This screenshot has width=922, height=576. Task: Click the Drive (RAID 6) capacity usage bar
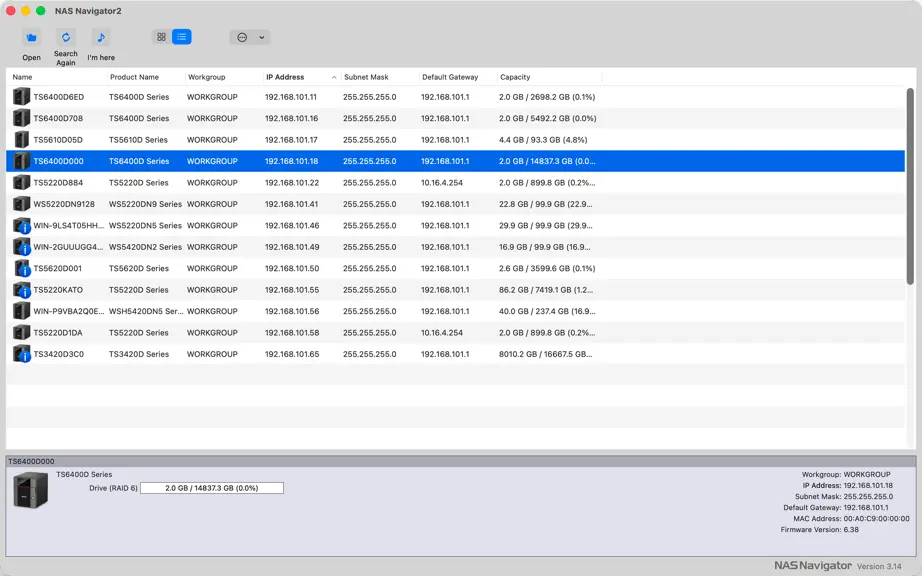(x=212, y=488)
